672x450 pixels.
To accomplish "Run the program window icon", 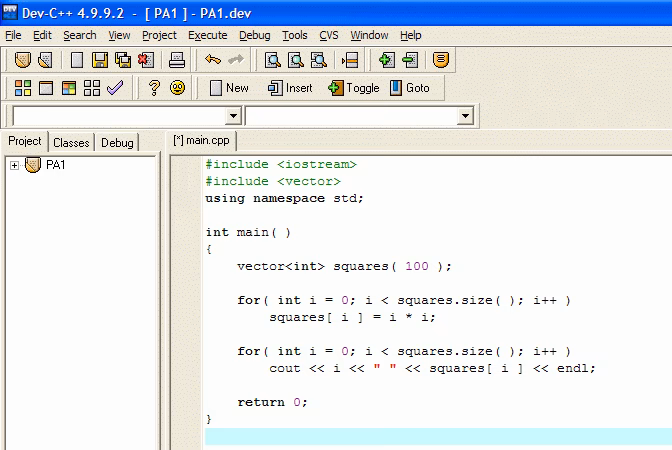I will coord(46,88).
